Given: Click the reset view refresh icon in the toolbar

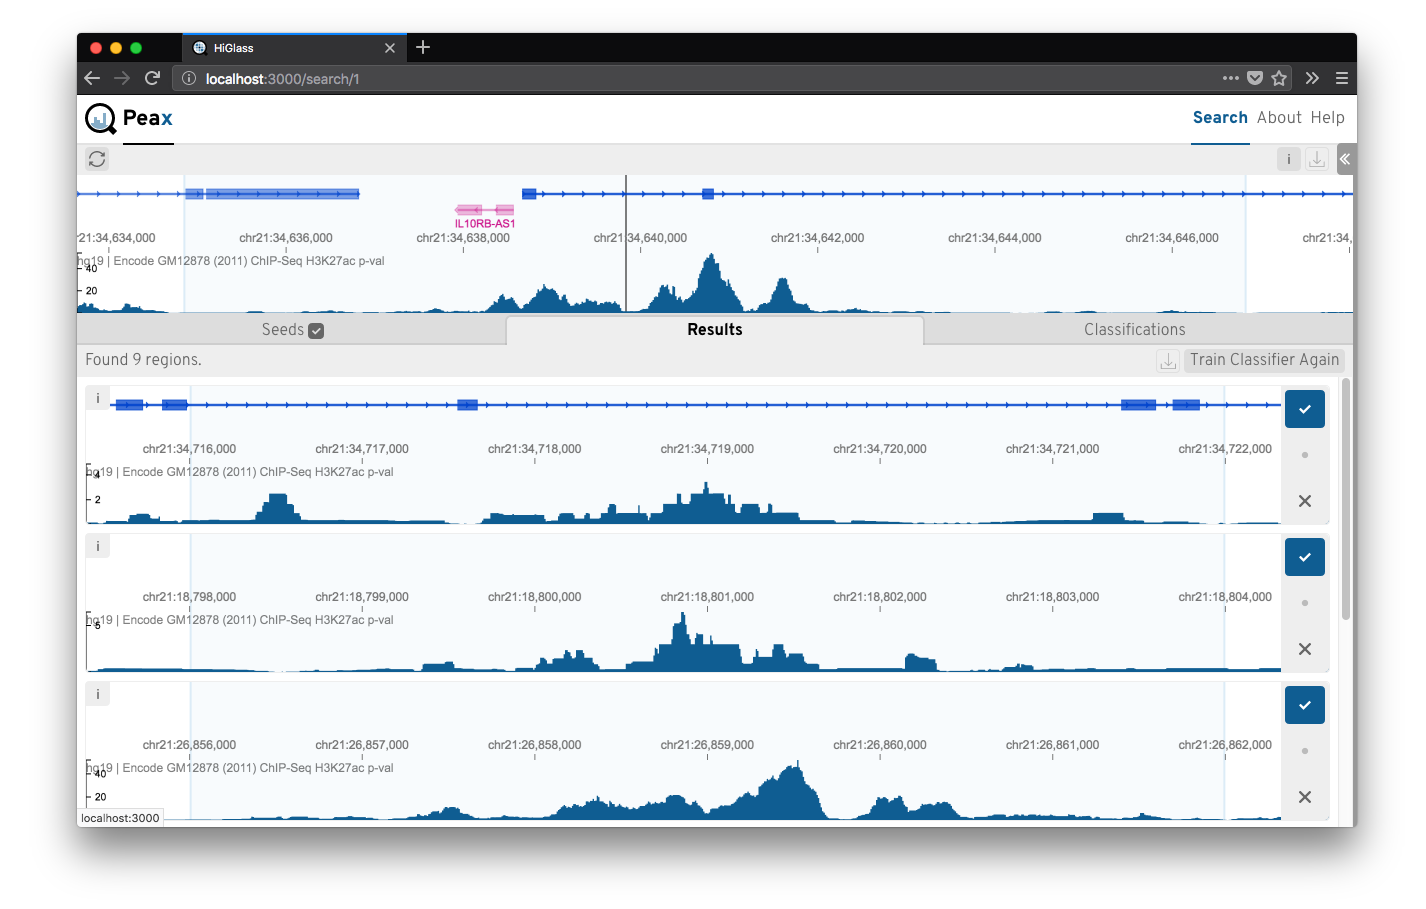Looking at the screenshot, I should (97, 159).
